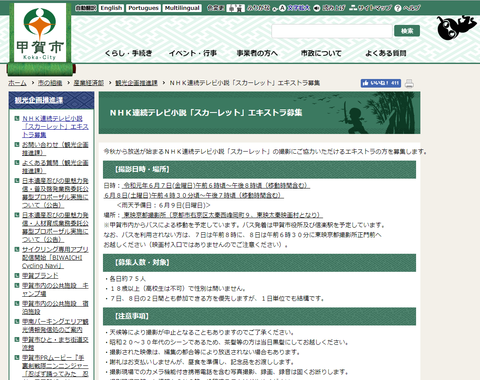Click the 観光企画推進課 breadcrumb link
This screenshot has width=480, height=380.
136,83
